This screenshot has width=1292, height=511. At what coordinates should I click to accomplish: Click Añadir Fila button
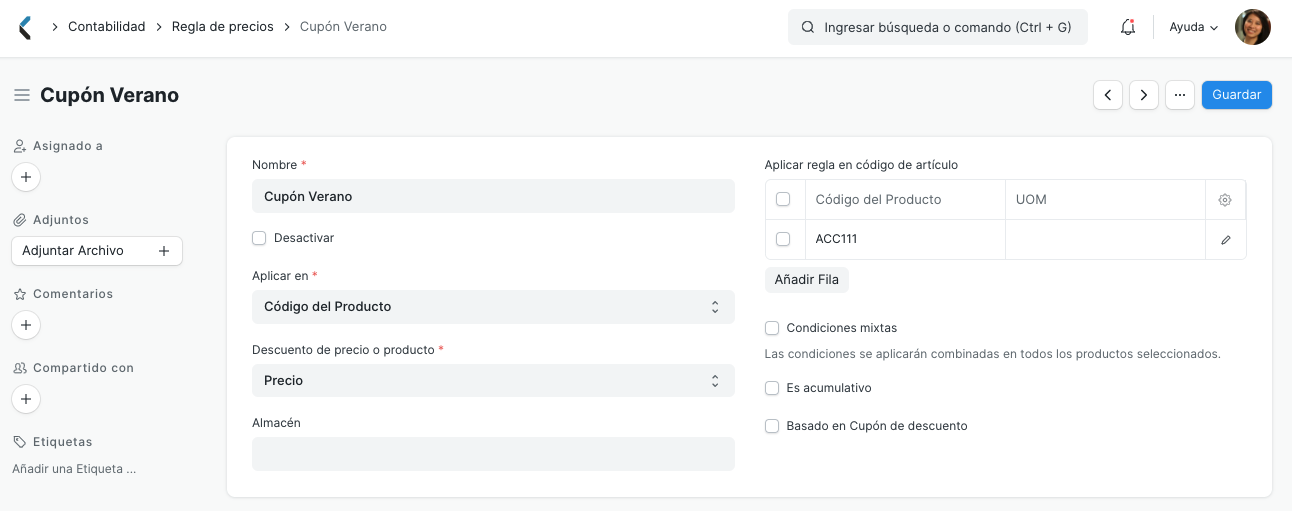pyautogui.click(x=807, y=280)
